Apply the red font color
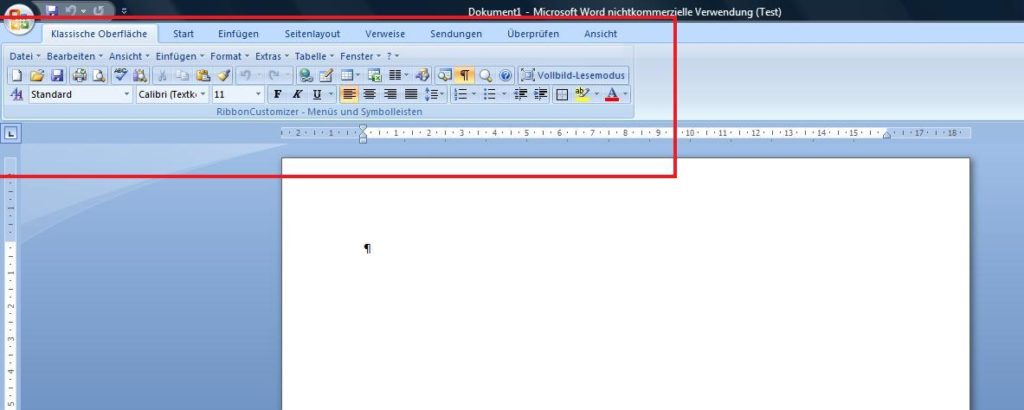Image resolution: width=1024 pixels, height=410 pixels. point(612,95)
